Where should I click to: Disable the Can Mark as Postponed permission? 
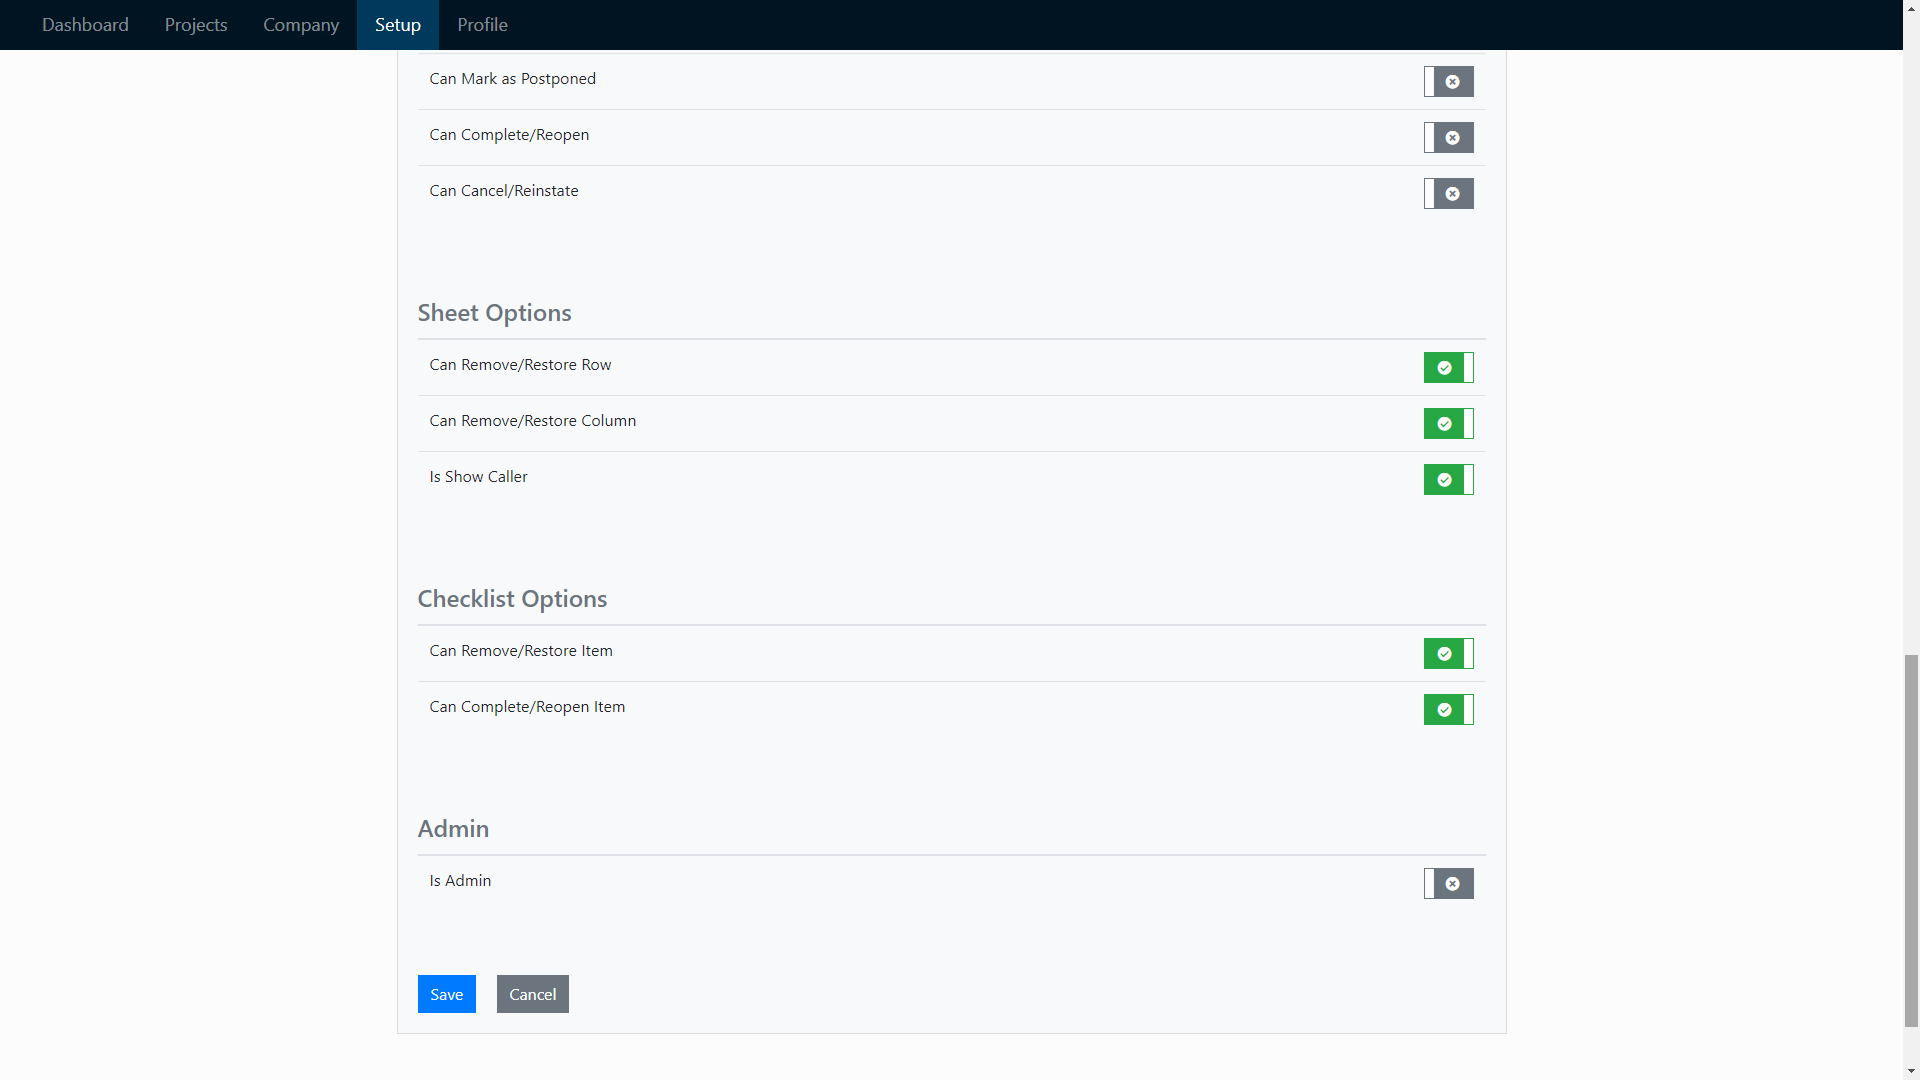[1448, 81]
